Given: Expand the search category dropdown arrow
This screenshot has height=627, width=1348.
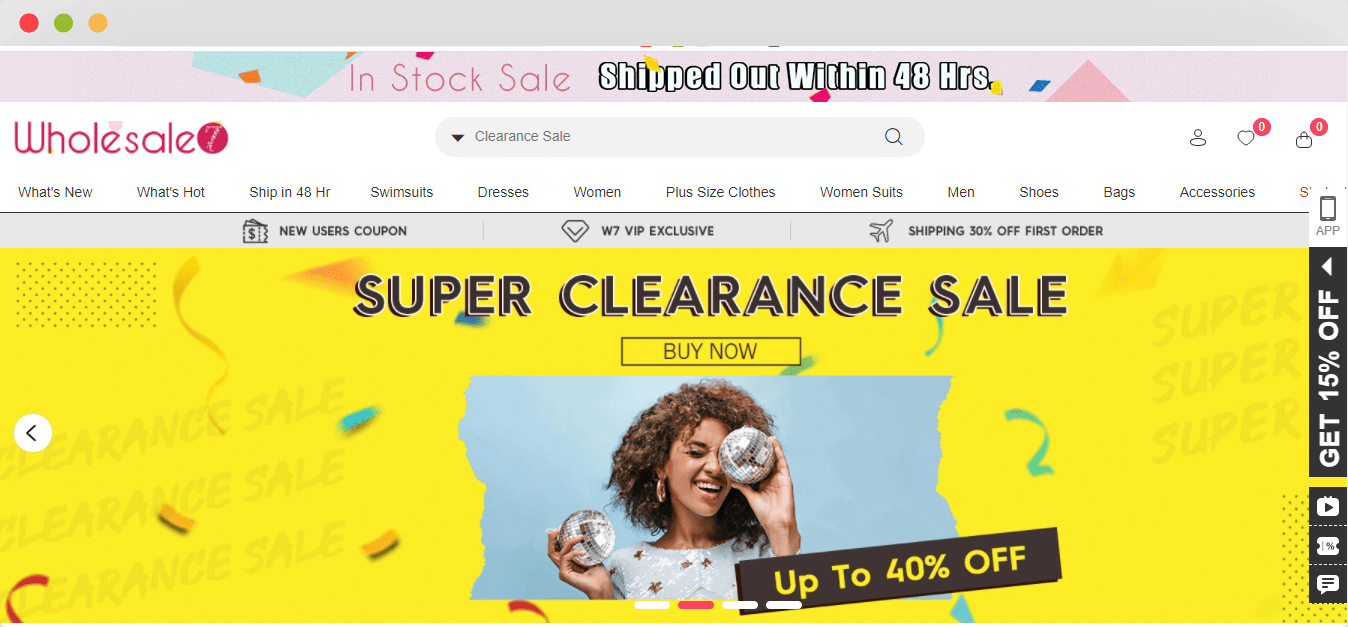Looking at the screenshot, I should click(458, 138).
